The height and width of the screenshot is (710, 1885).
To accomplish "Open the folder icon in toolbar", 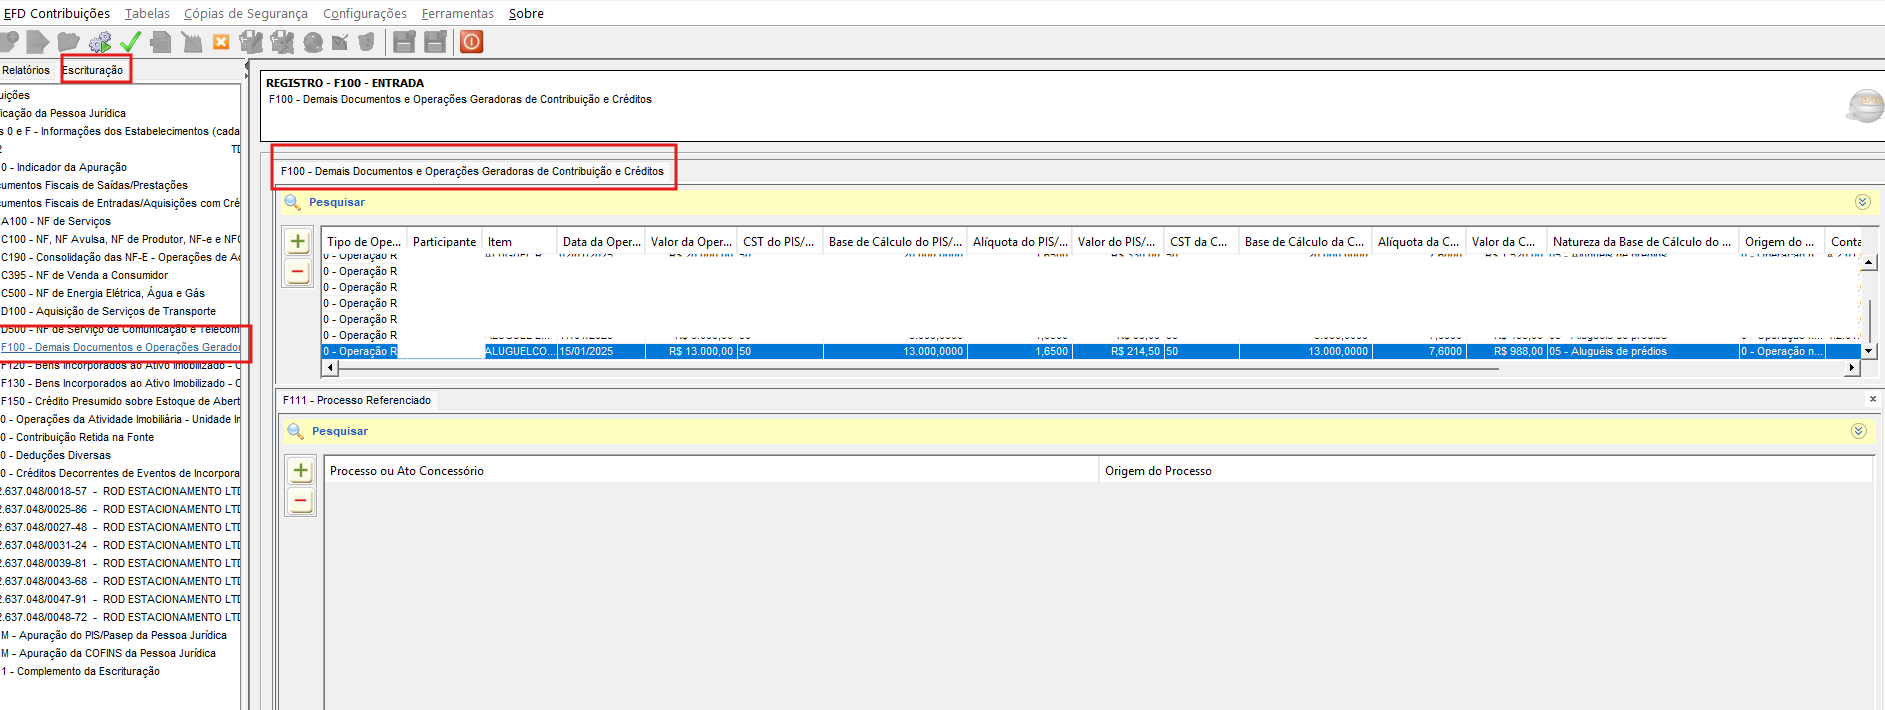I will point(69,42).
